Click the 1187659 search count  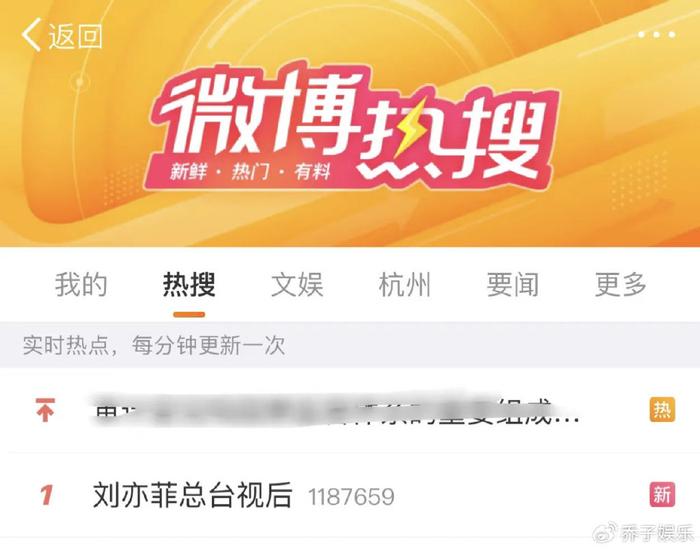(x=351, y=496)
